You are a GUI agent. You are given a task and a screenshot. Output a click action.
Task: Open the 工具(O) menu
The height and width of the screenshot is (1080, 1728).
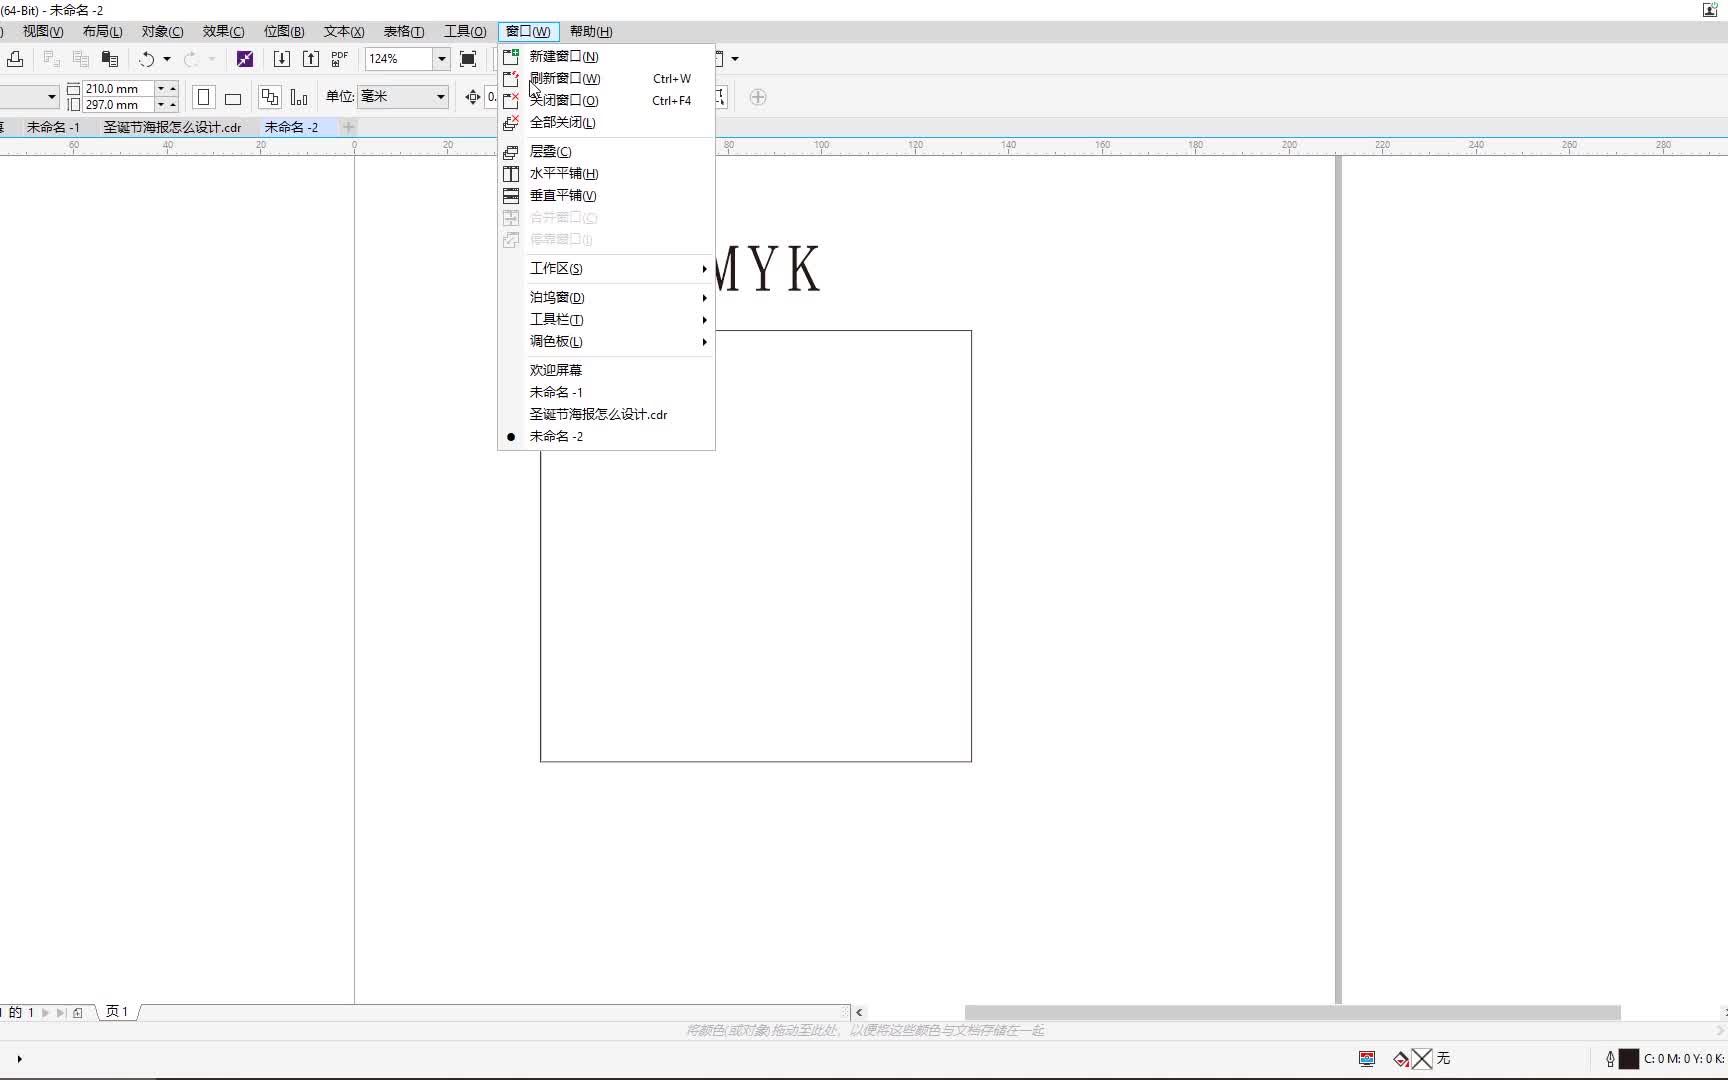point(465,32)
